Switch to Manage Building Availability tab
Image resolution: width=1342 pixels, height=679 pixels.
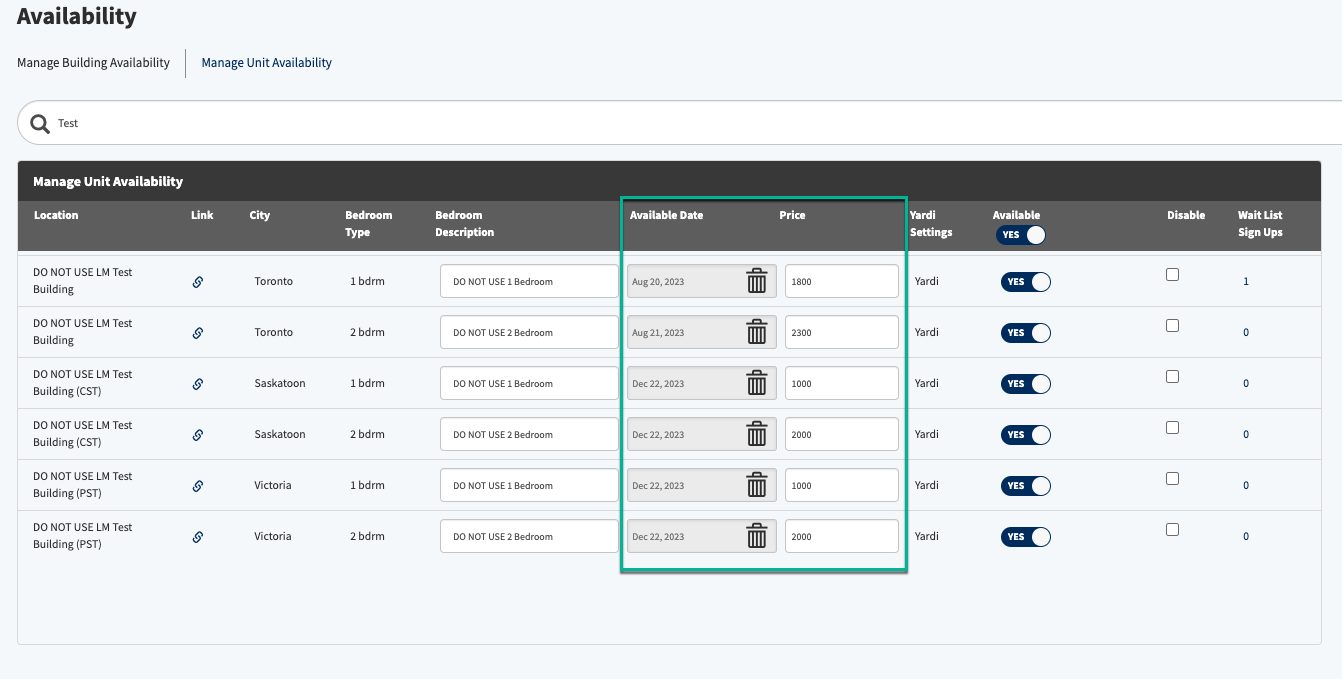click(93, 63)
